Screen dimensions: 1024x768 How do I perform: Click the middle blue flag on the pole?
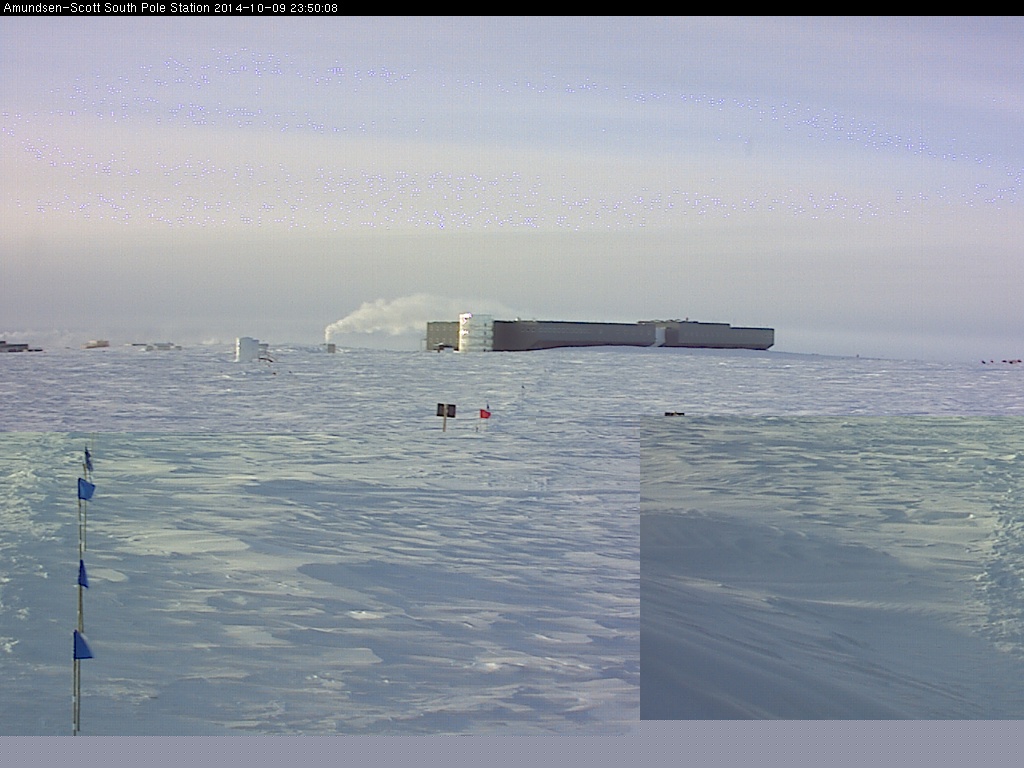coord(83,575)
